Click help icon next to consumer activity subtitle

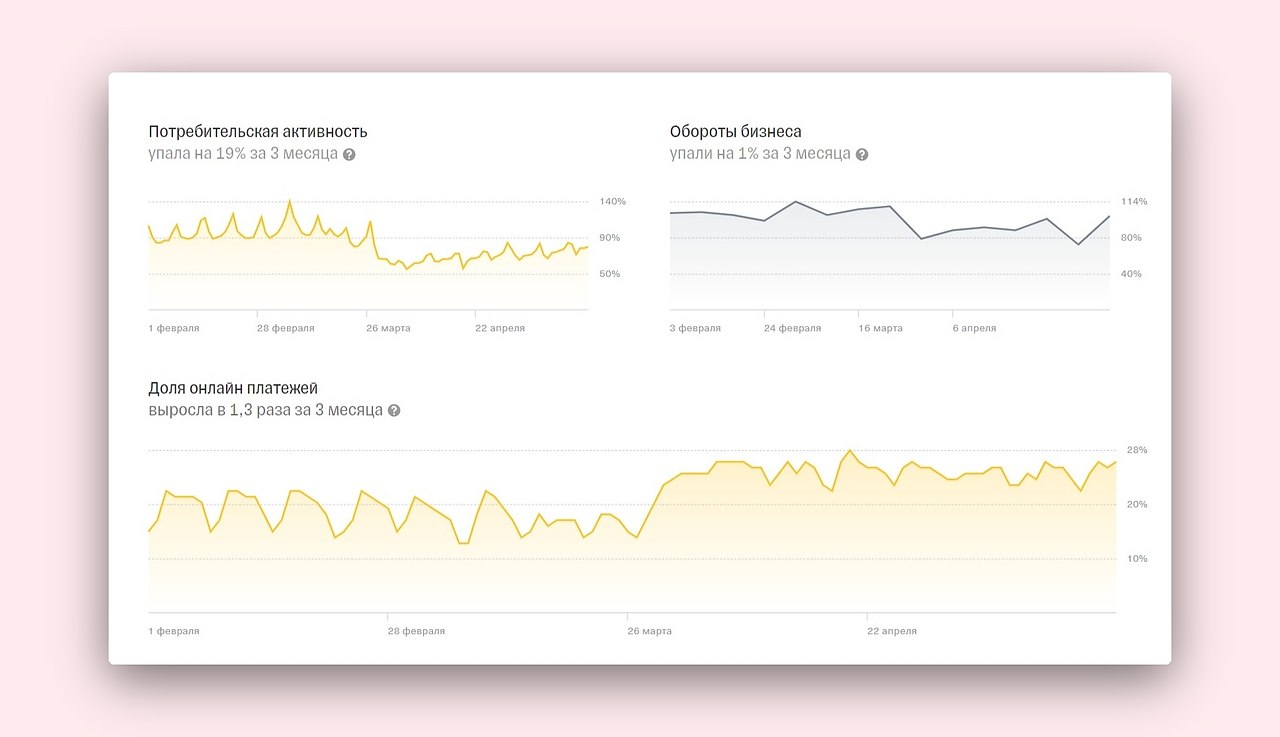click(x=349, y=155)
